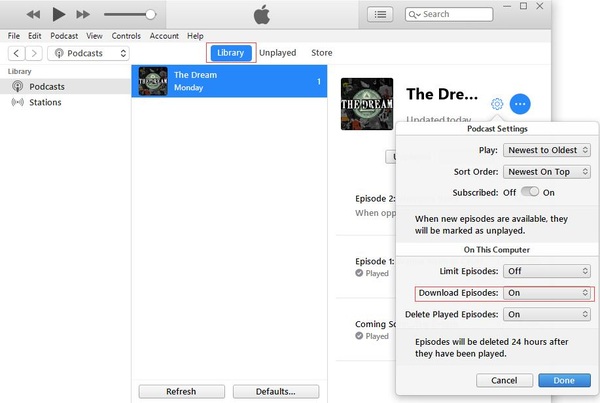
Task: Change the Play order dropdown
Action: 546,150
